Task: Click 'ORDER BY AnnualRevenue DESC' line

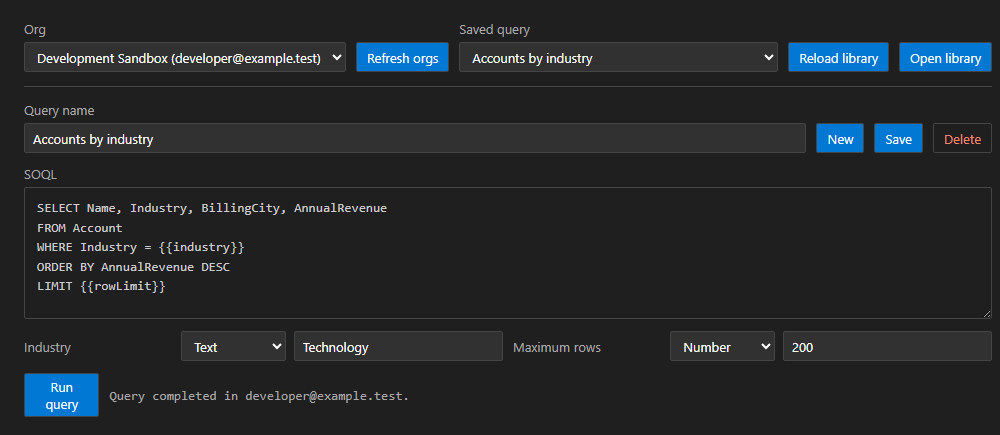Action: [133, 267]
